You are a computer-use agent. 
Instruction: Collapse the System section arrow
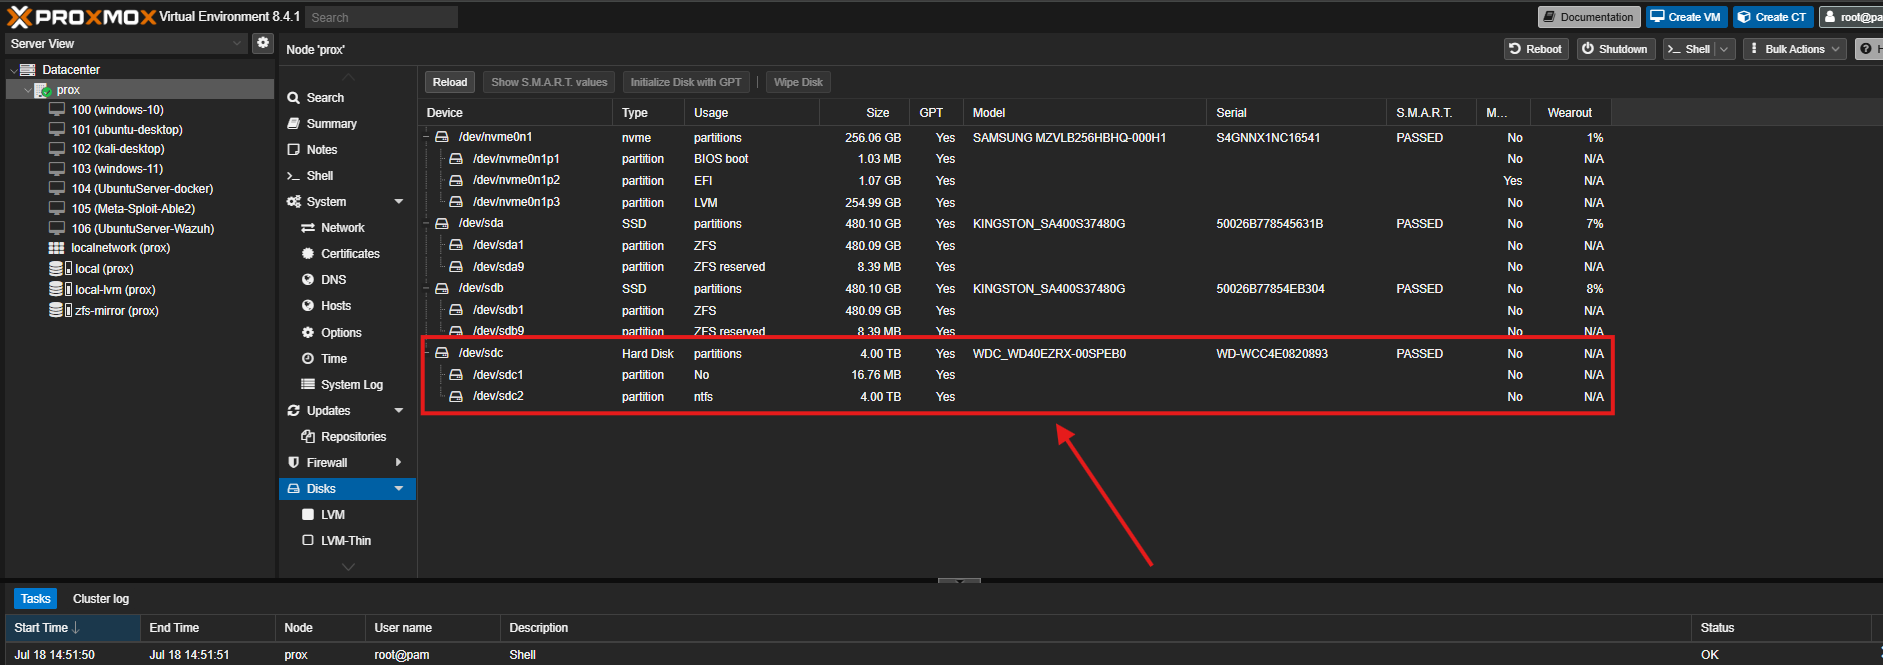coord(399,202)
